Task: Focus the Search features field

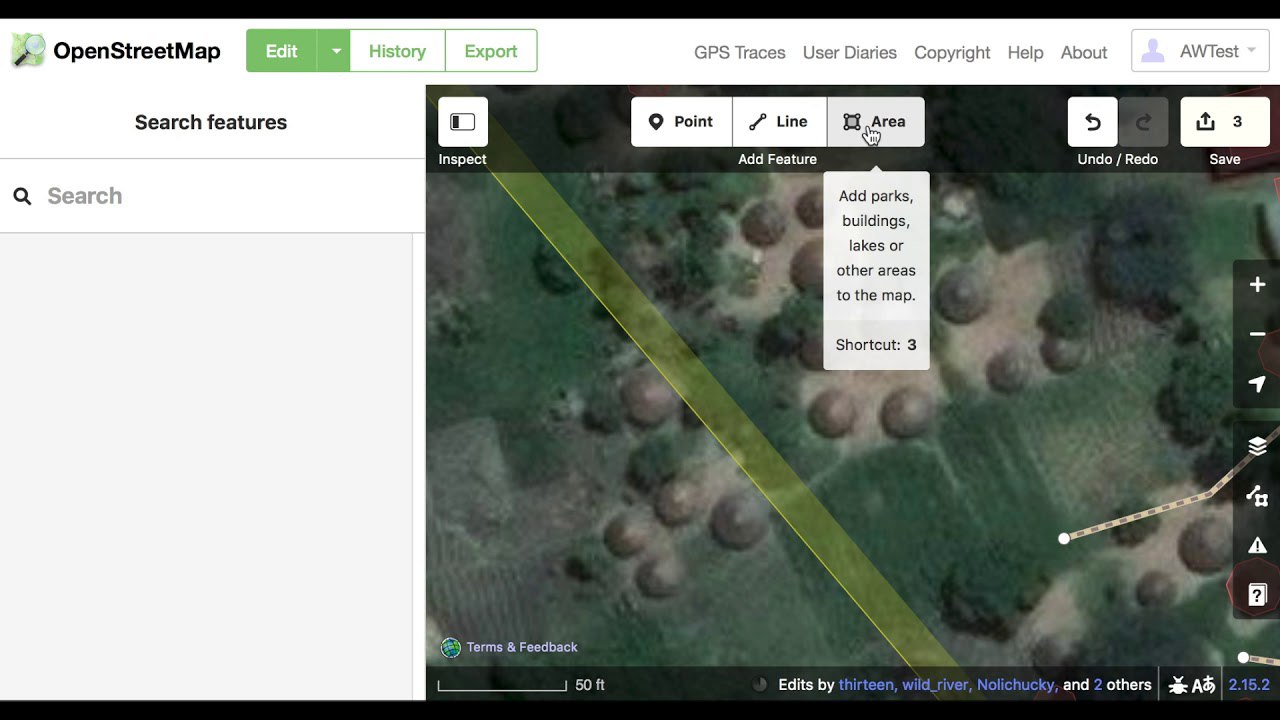Action: 212,196
